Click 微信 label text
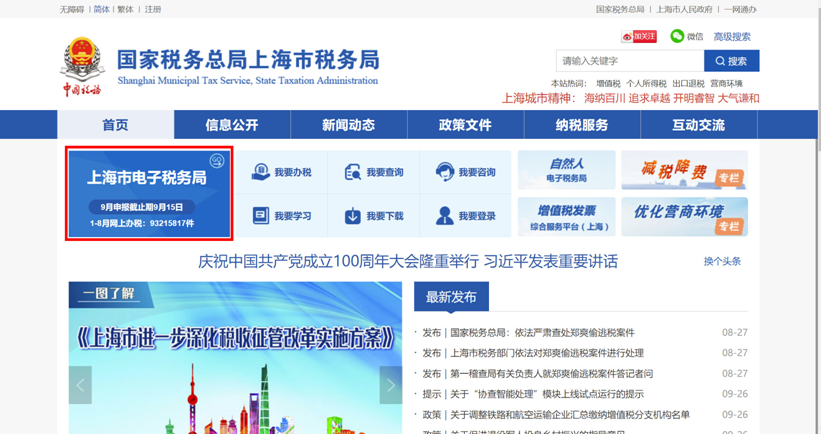This screenshot has width=821, height=438. [x=695, y=37]
